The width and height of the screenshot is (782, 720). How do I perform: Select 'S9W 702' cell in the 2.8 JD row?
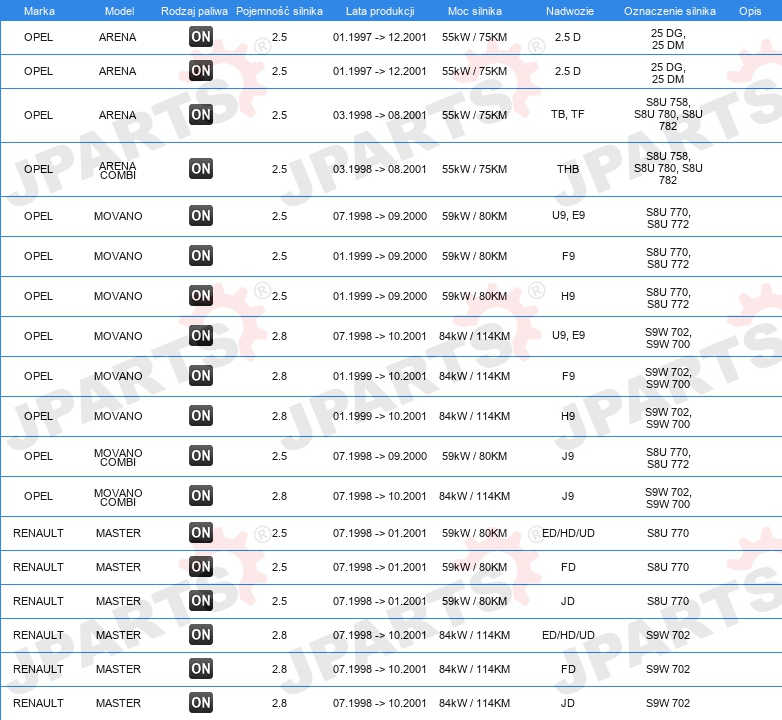coord(668,703)
